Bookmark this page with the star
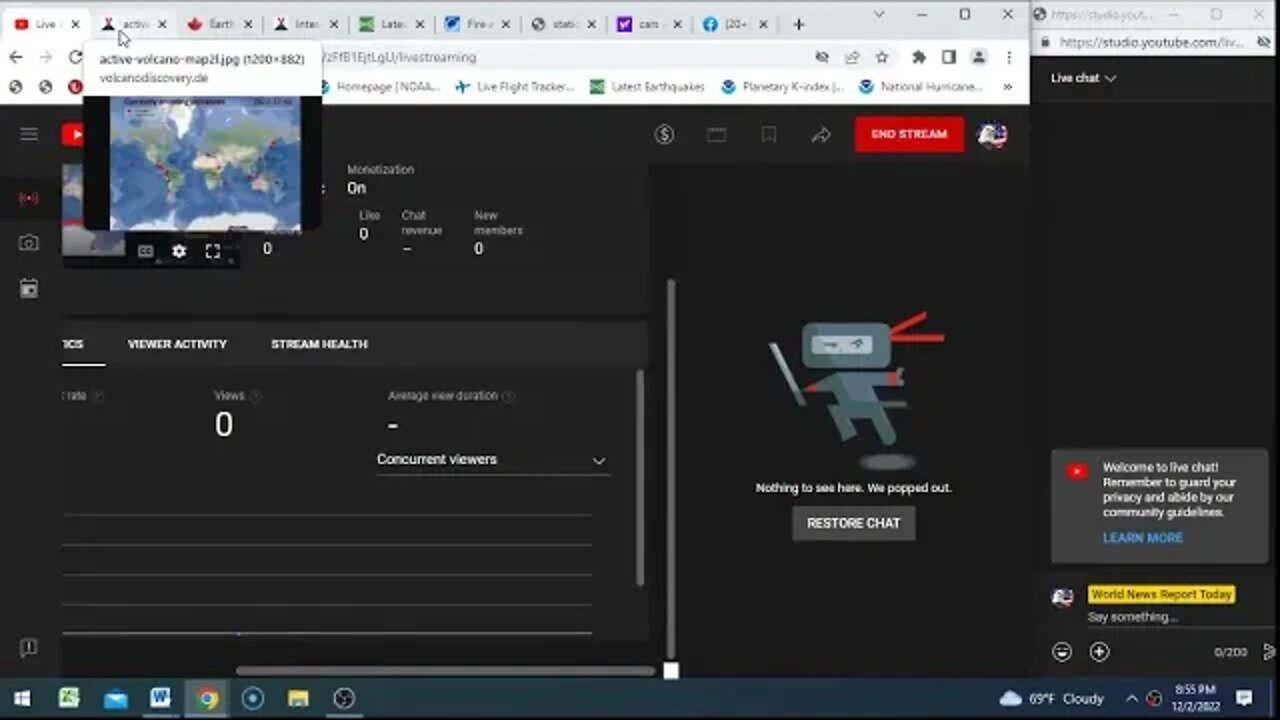Viewport: 1280px width, 720px height. [x=881, y=57]
